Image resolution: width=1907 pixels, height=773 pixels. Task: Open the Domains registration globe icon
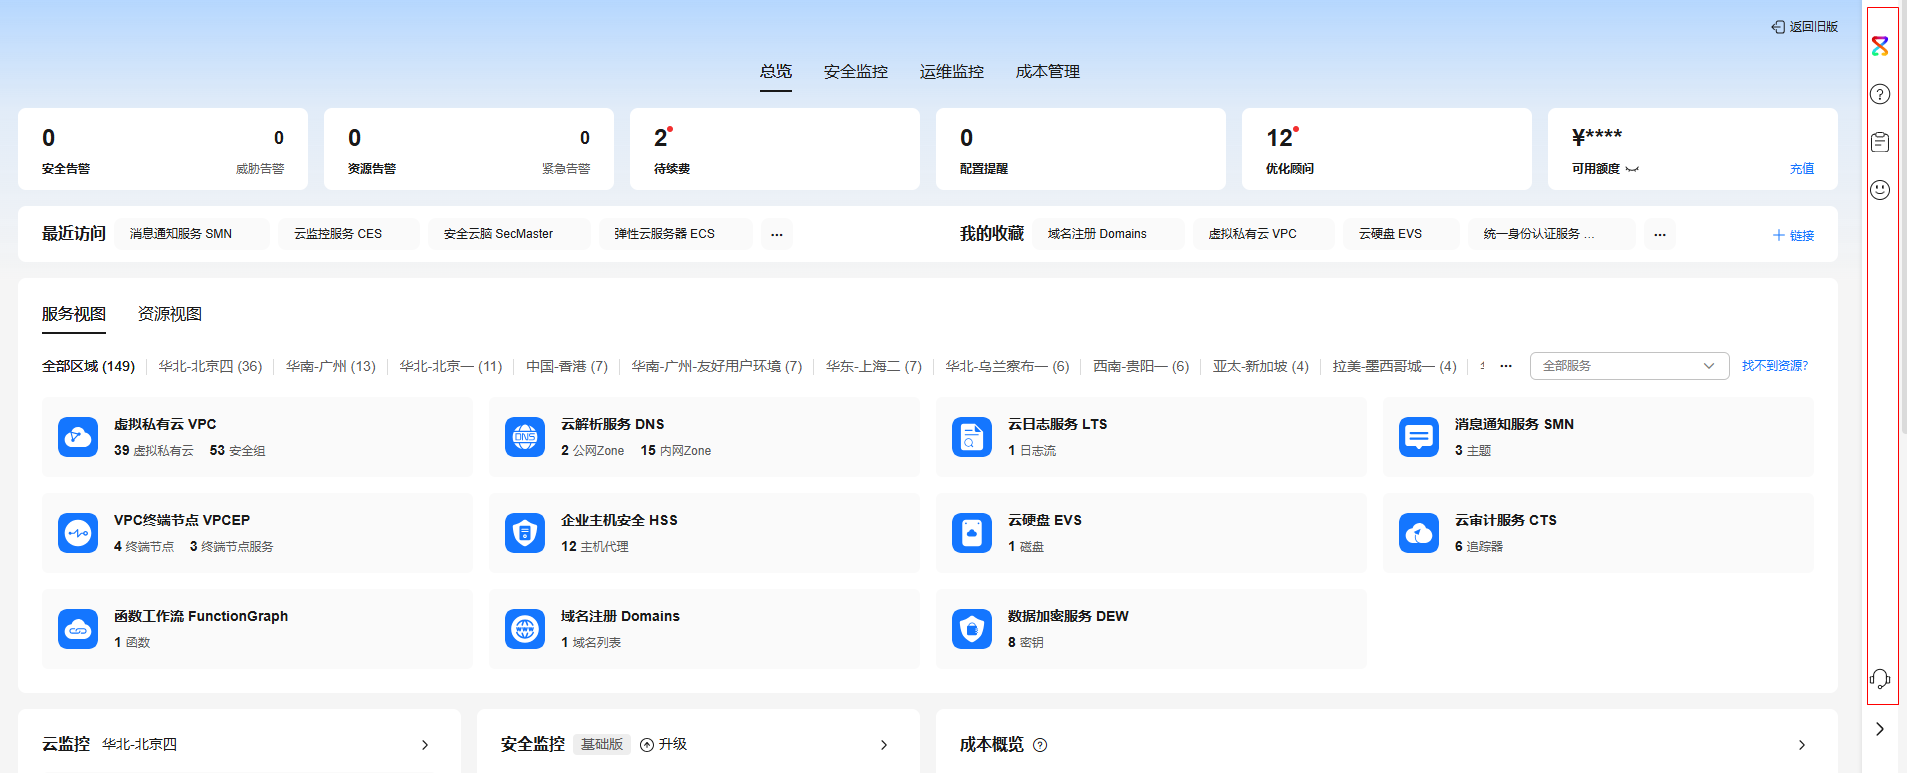525,629
